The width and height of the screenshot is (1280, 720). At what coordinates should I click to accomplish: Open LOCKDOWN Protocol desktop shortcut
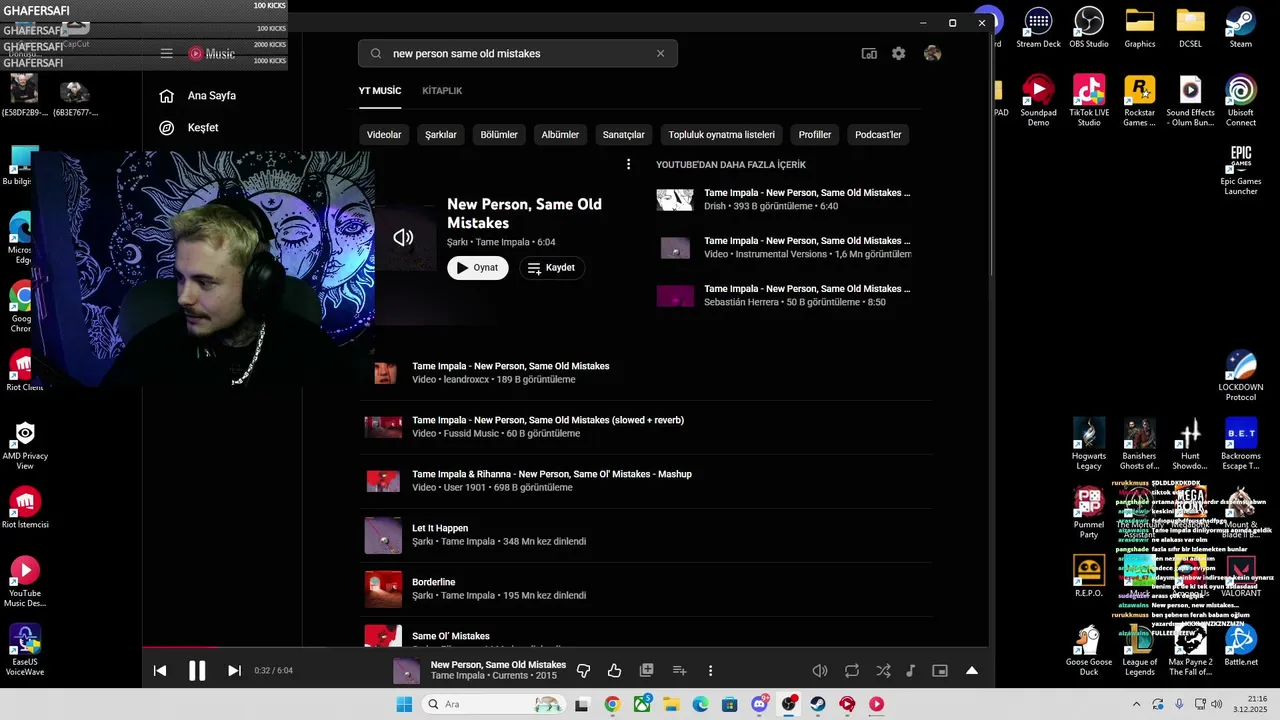click(x=1241, y=376)
